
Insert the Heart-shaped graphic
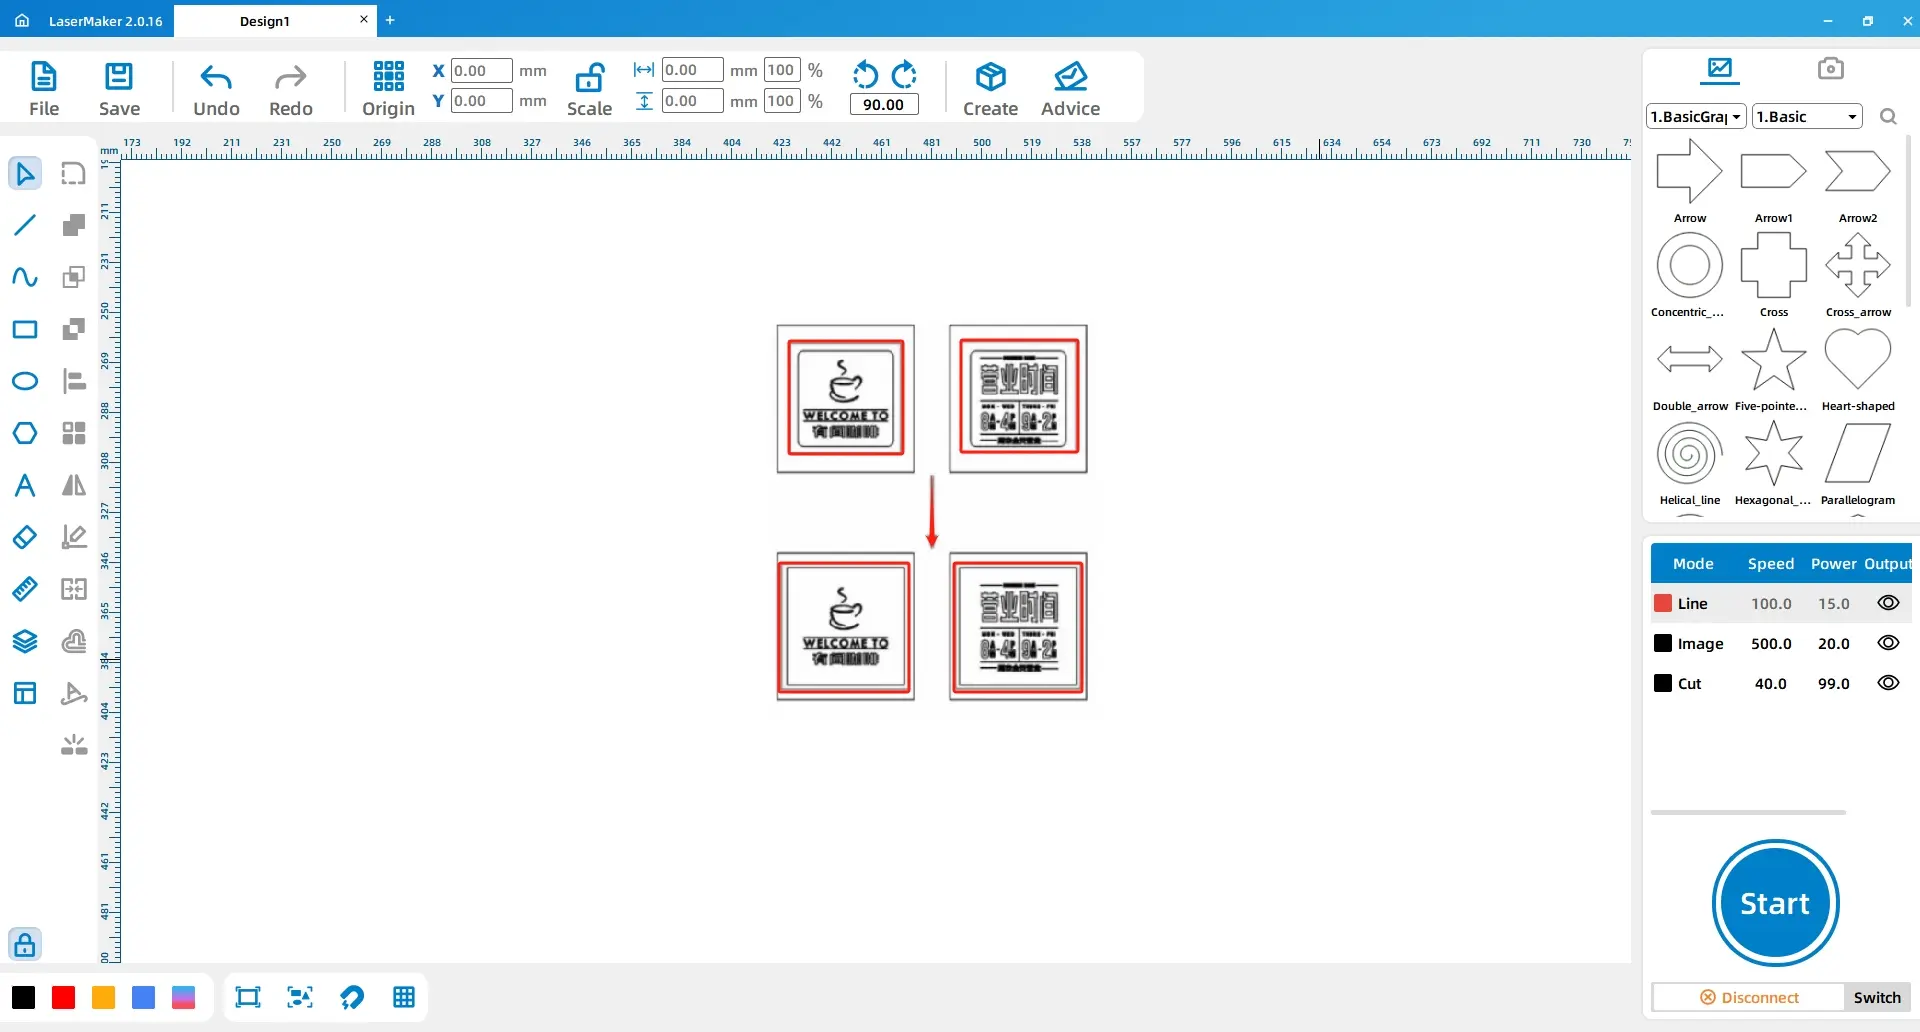point(1858,368)
